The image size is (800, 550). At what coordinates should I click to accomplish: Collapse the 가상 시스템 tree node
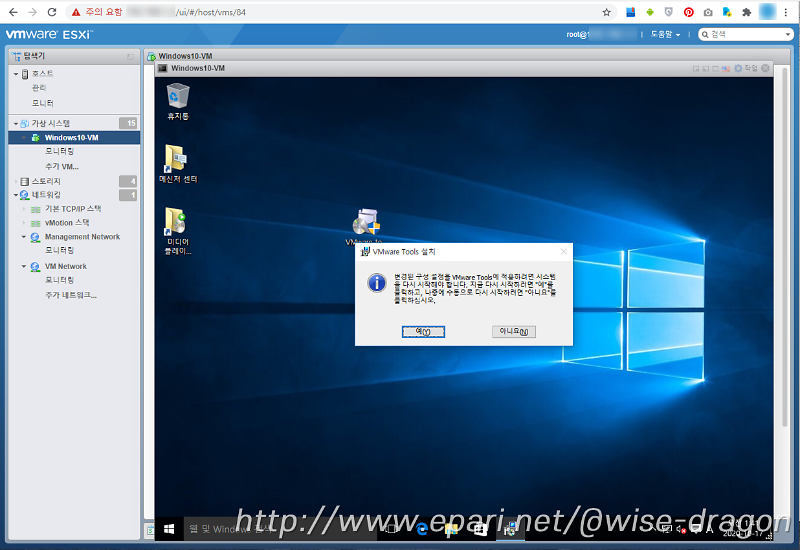(x=16, y=123)
